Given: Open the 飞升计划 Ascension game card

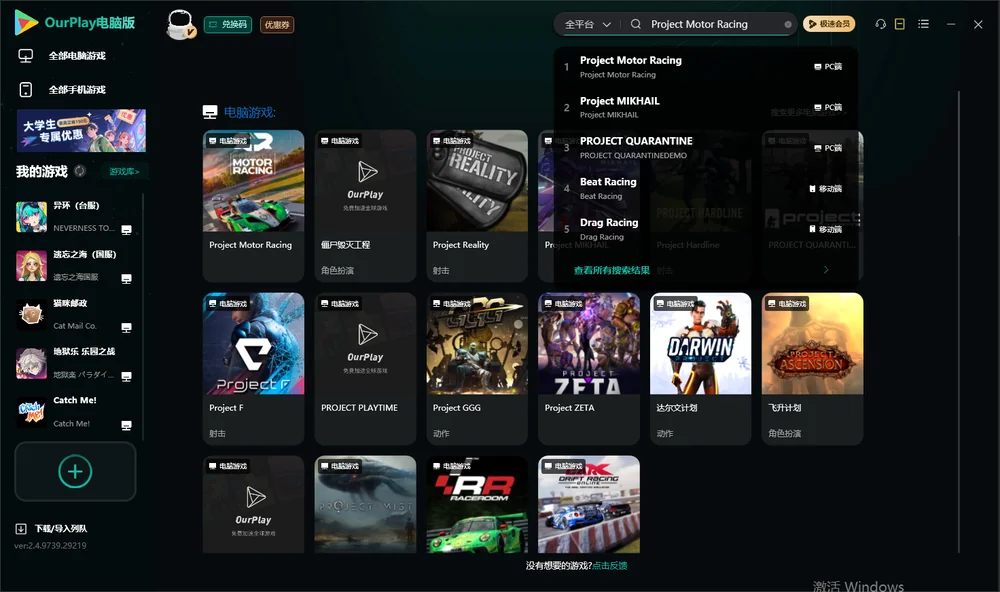Looking at the screenshot, I should click(812, 369).
